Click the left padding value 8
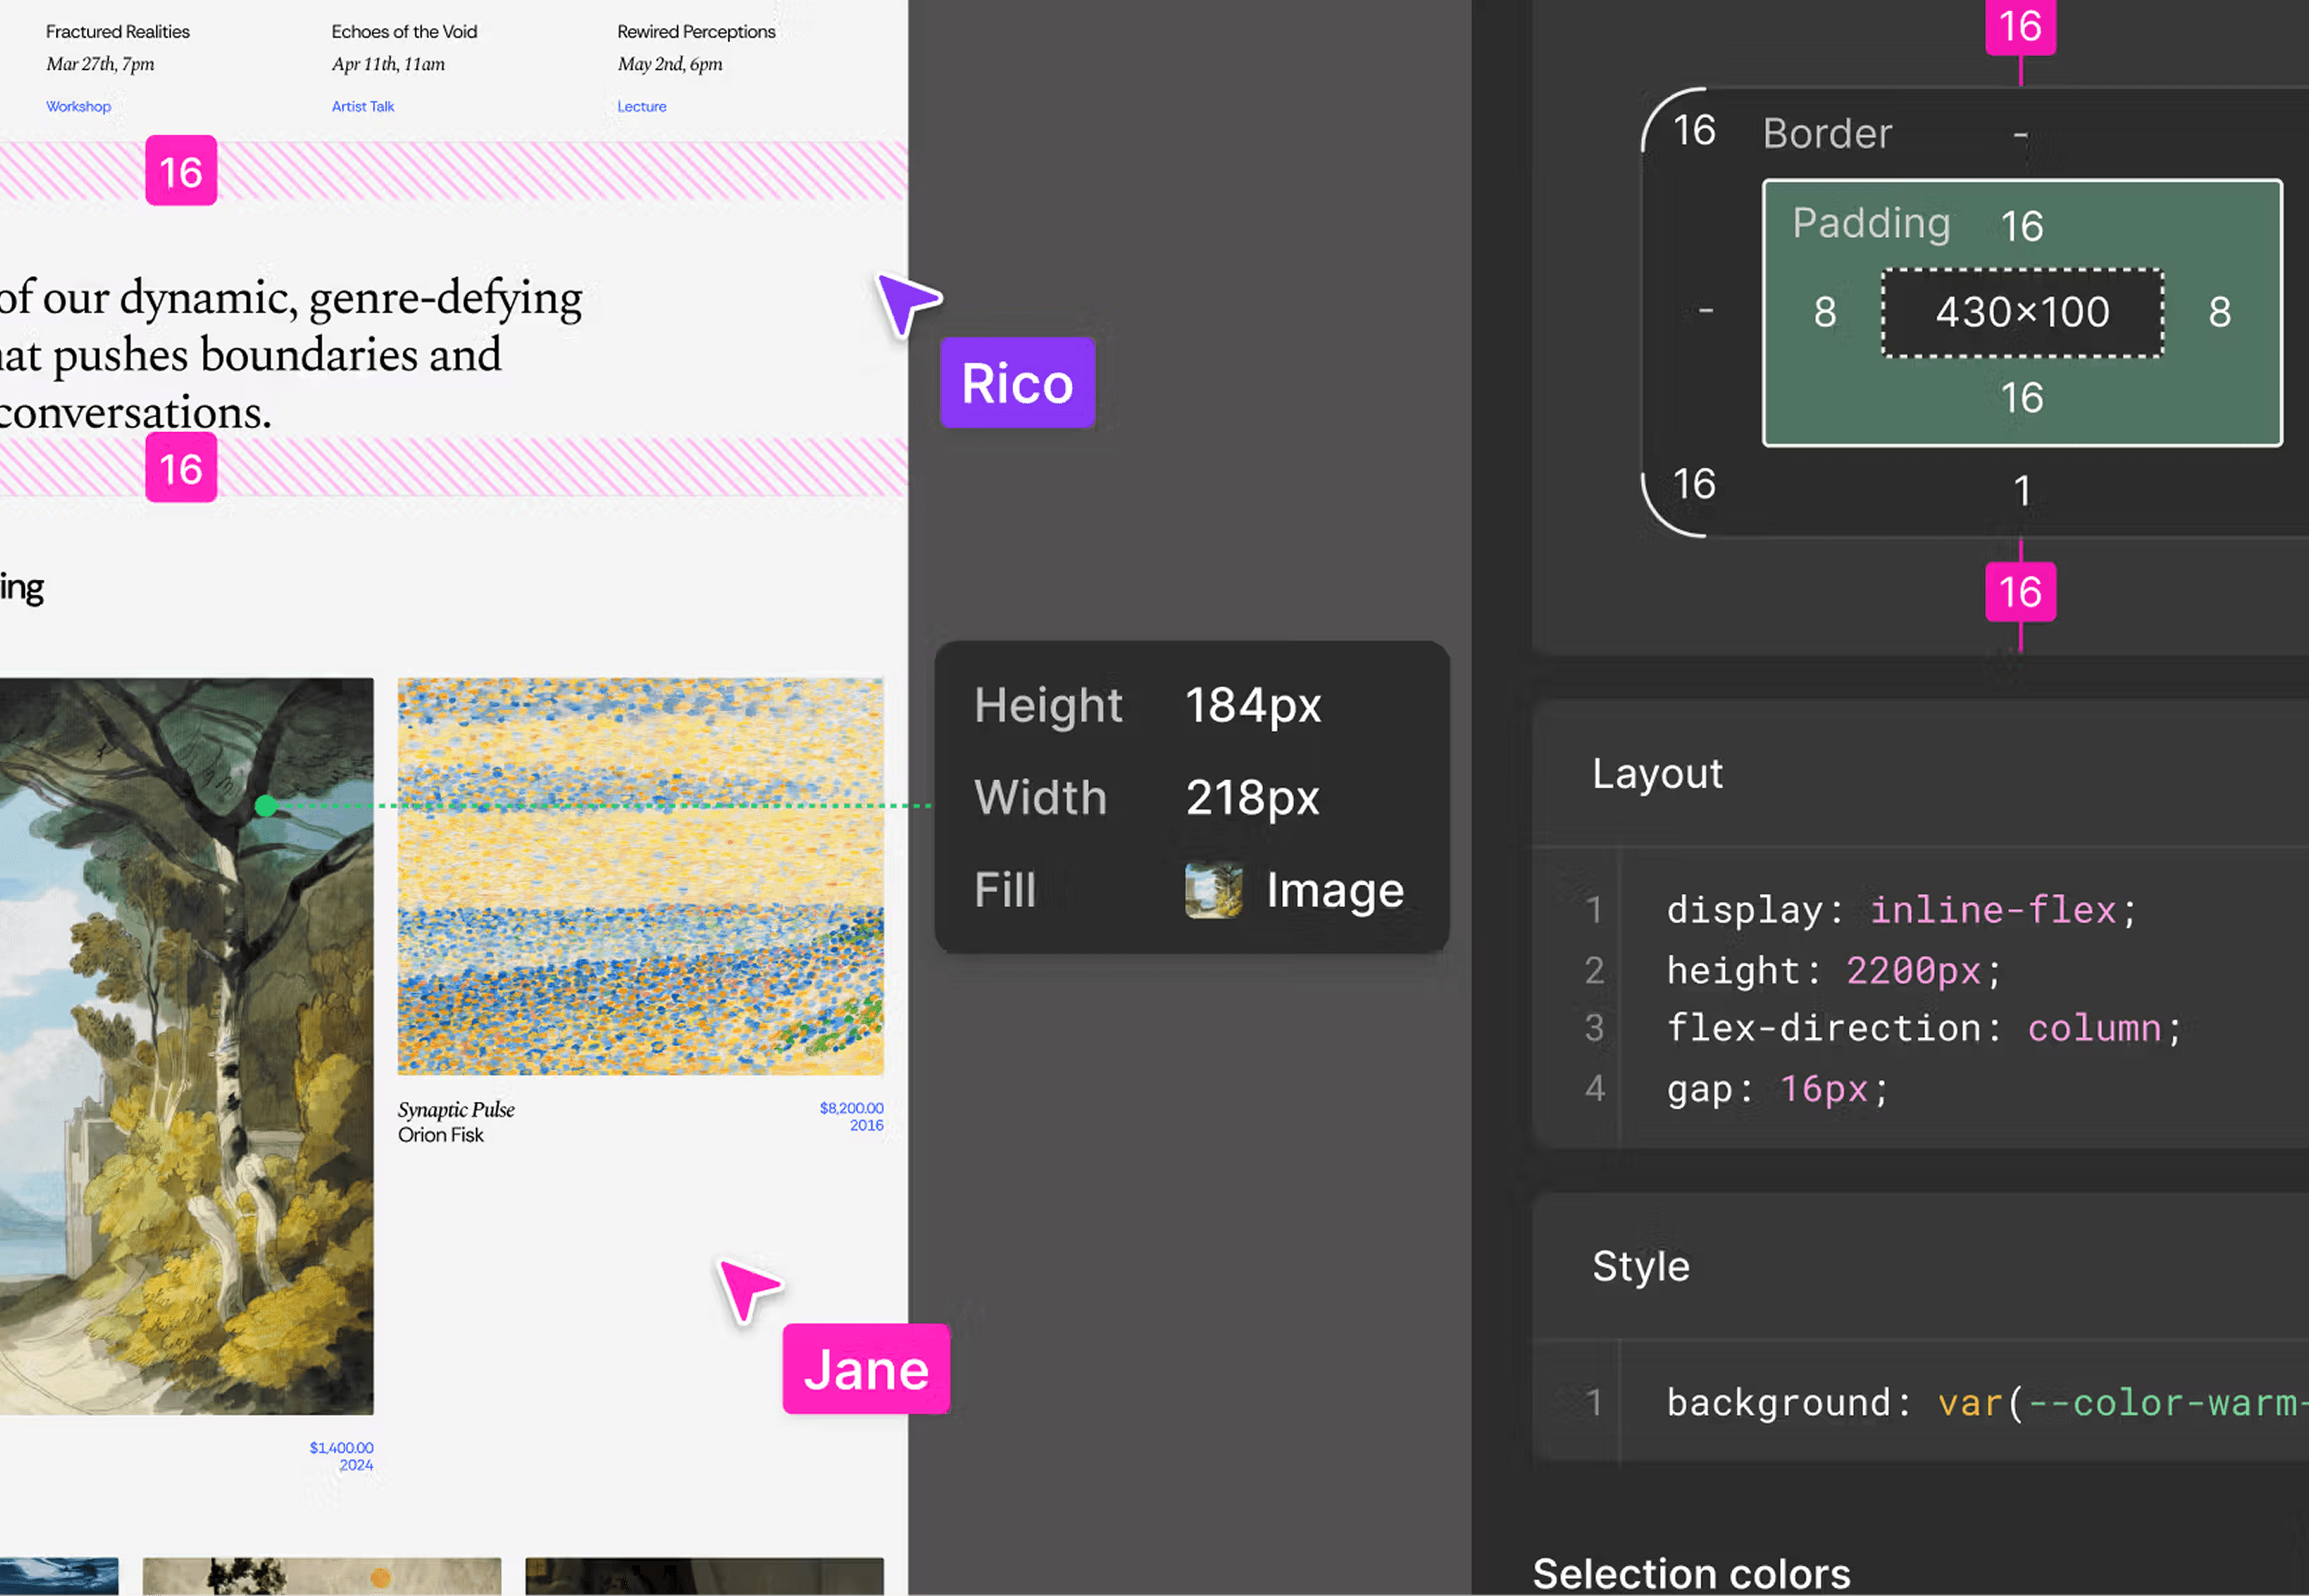 pyautogui.click(x=1825, y=313)
